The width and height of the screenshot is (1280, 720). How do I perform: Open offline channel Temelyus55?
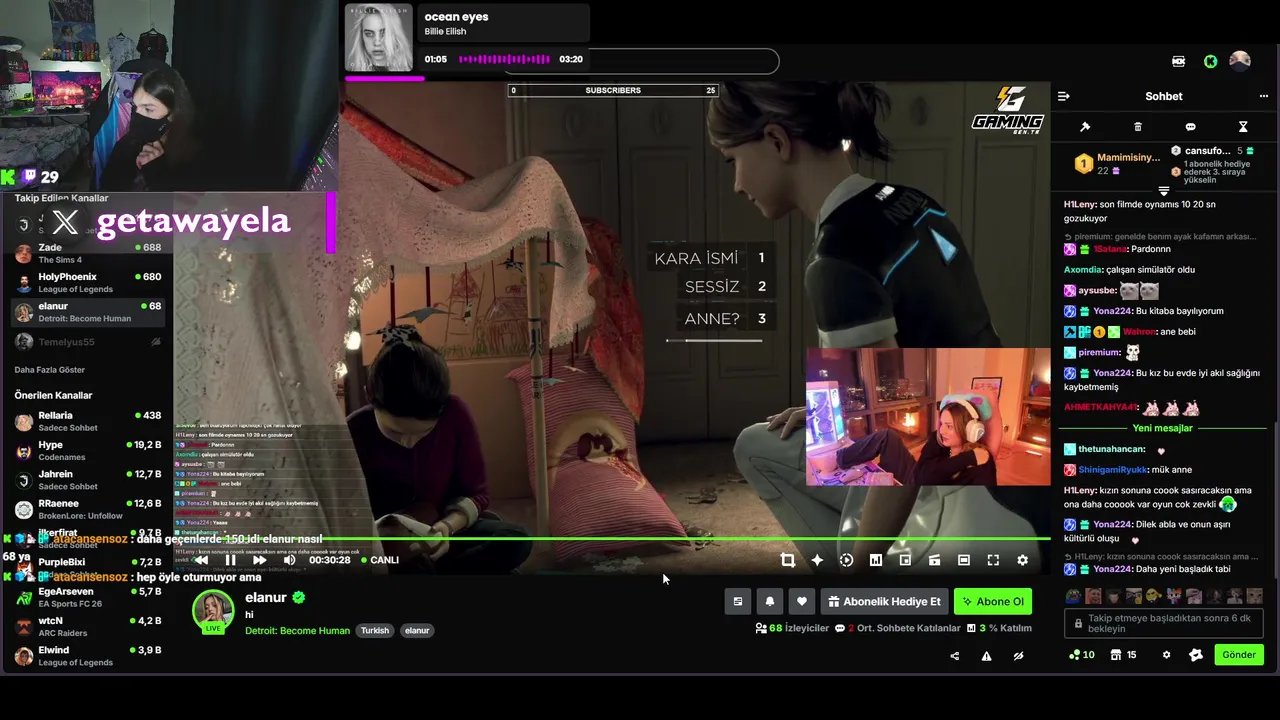tap(88, 342)
